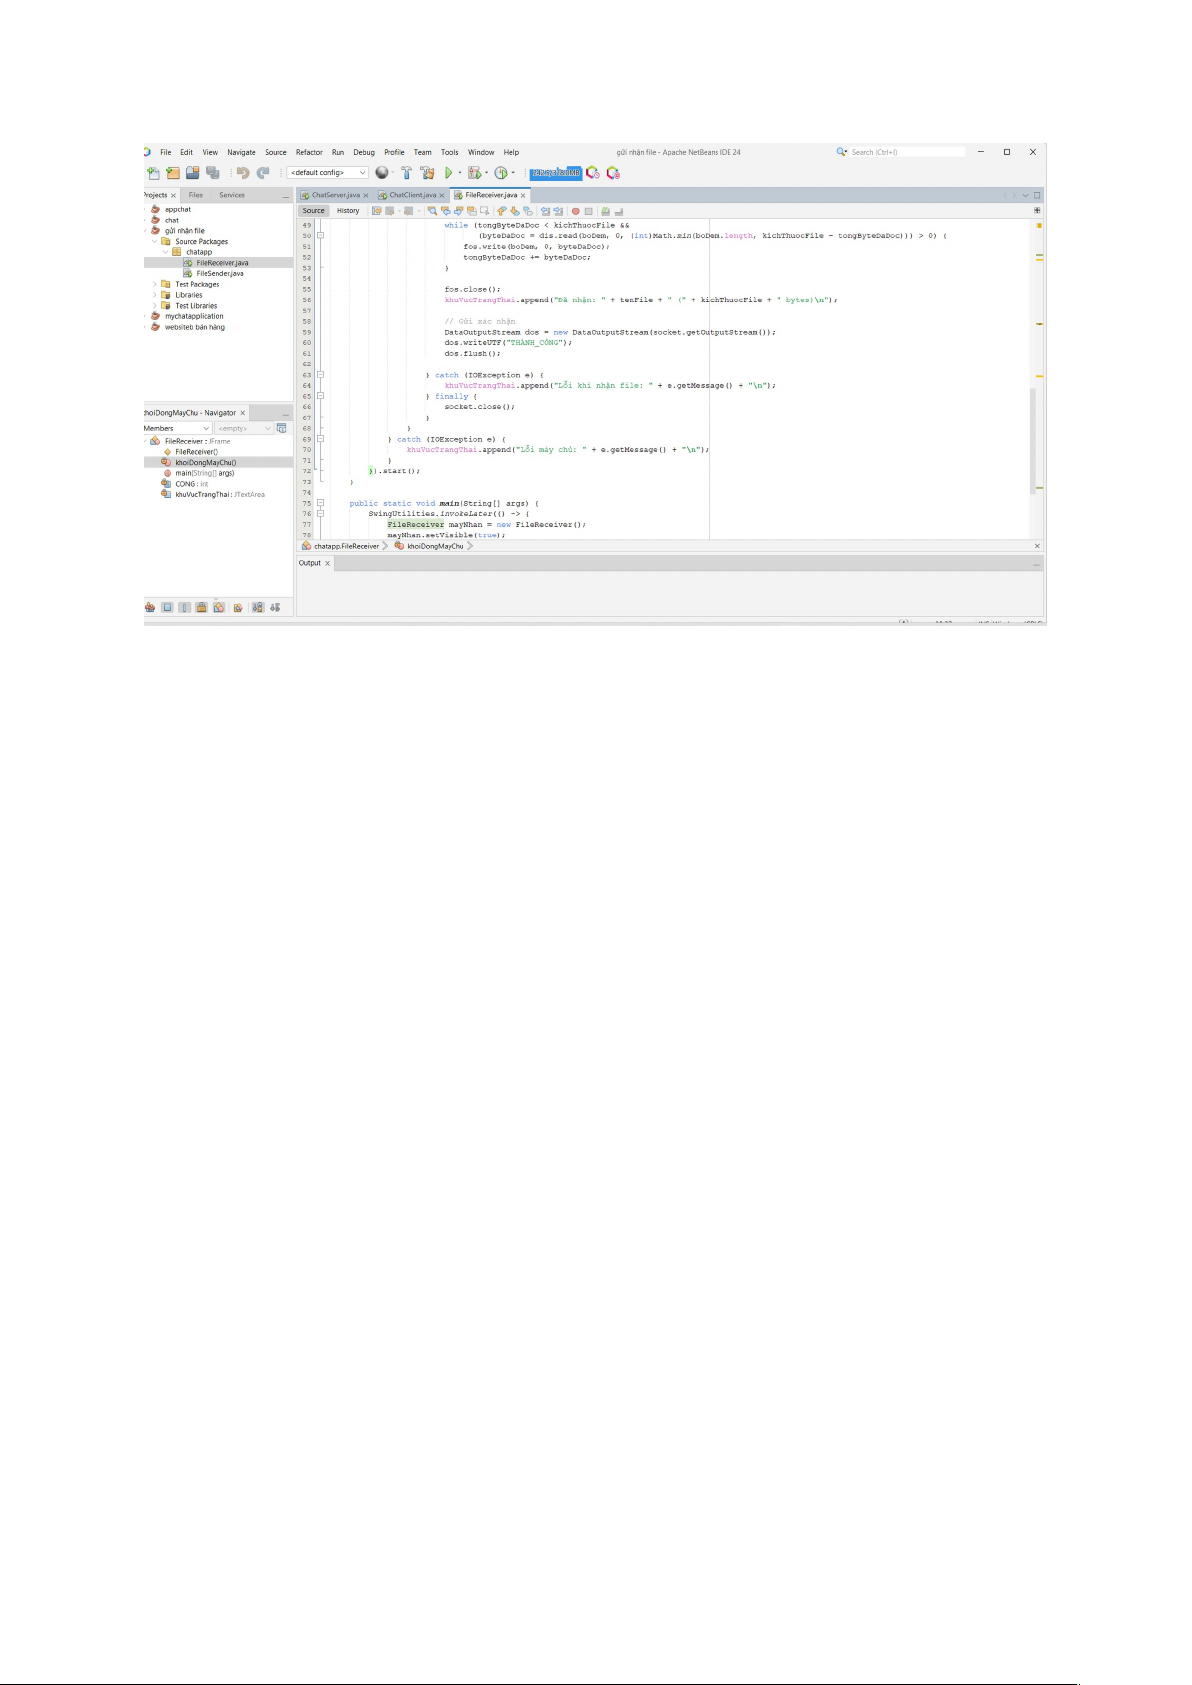Run the project with the green play icon

pos(448,173)
